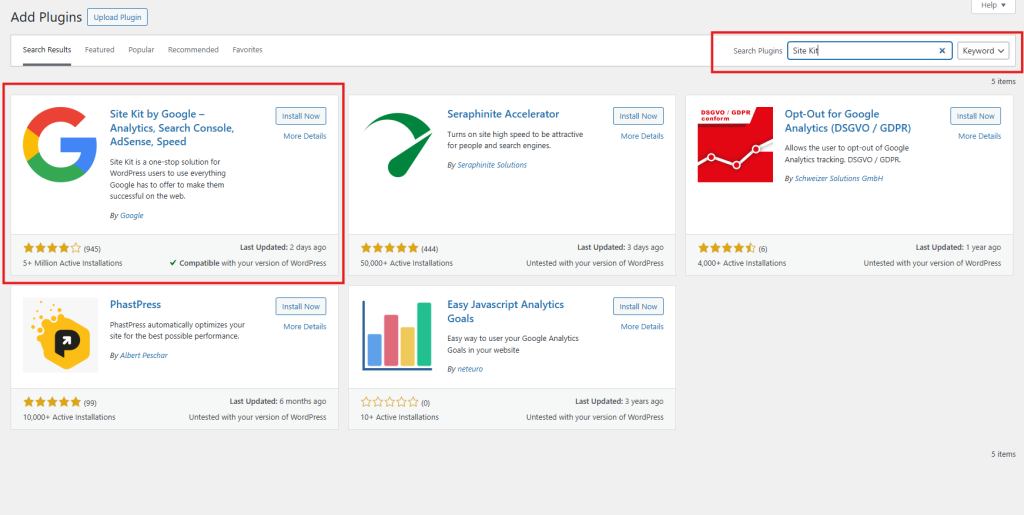The width and height of the screenshot is (1024, 515).
Task: Click the Site Kit by Google logo icon
Action: coord(60,144)
